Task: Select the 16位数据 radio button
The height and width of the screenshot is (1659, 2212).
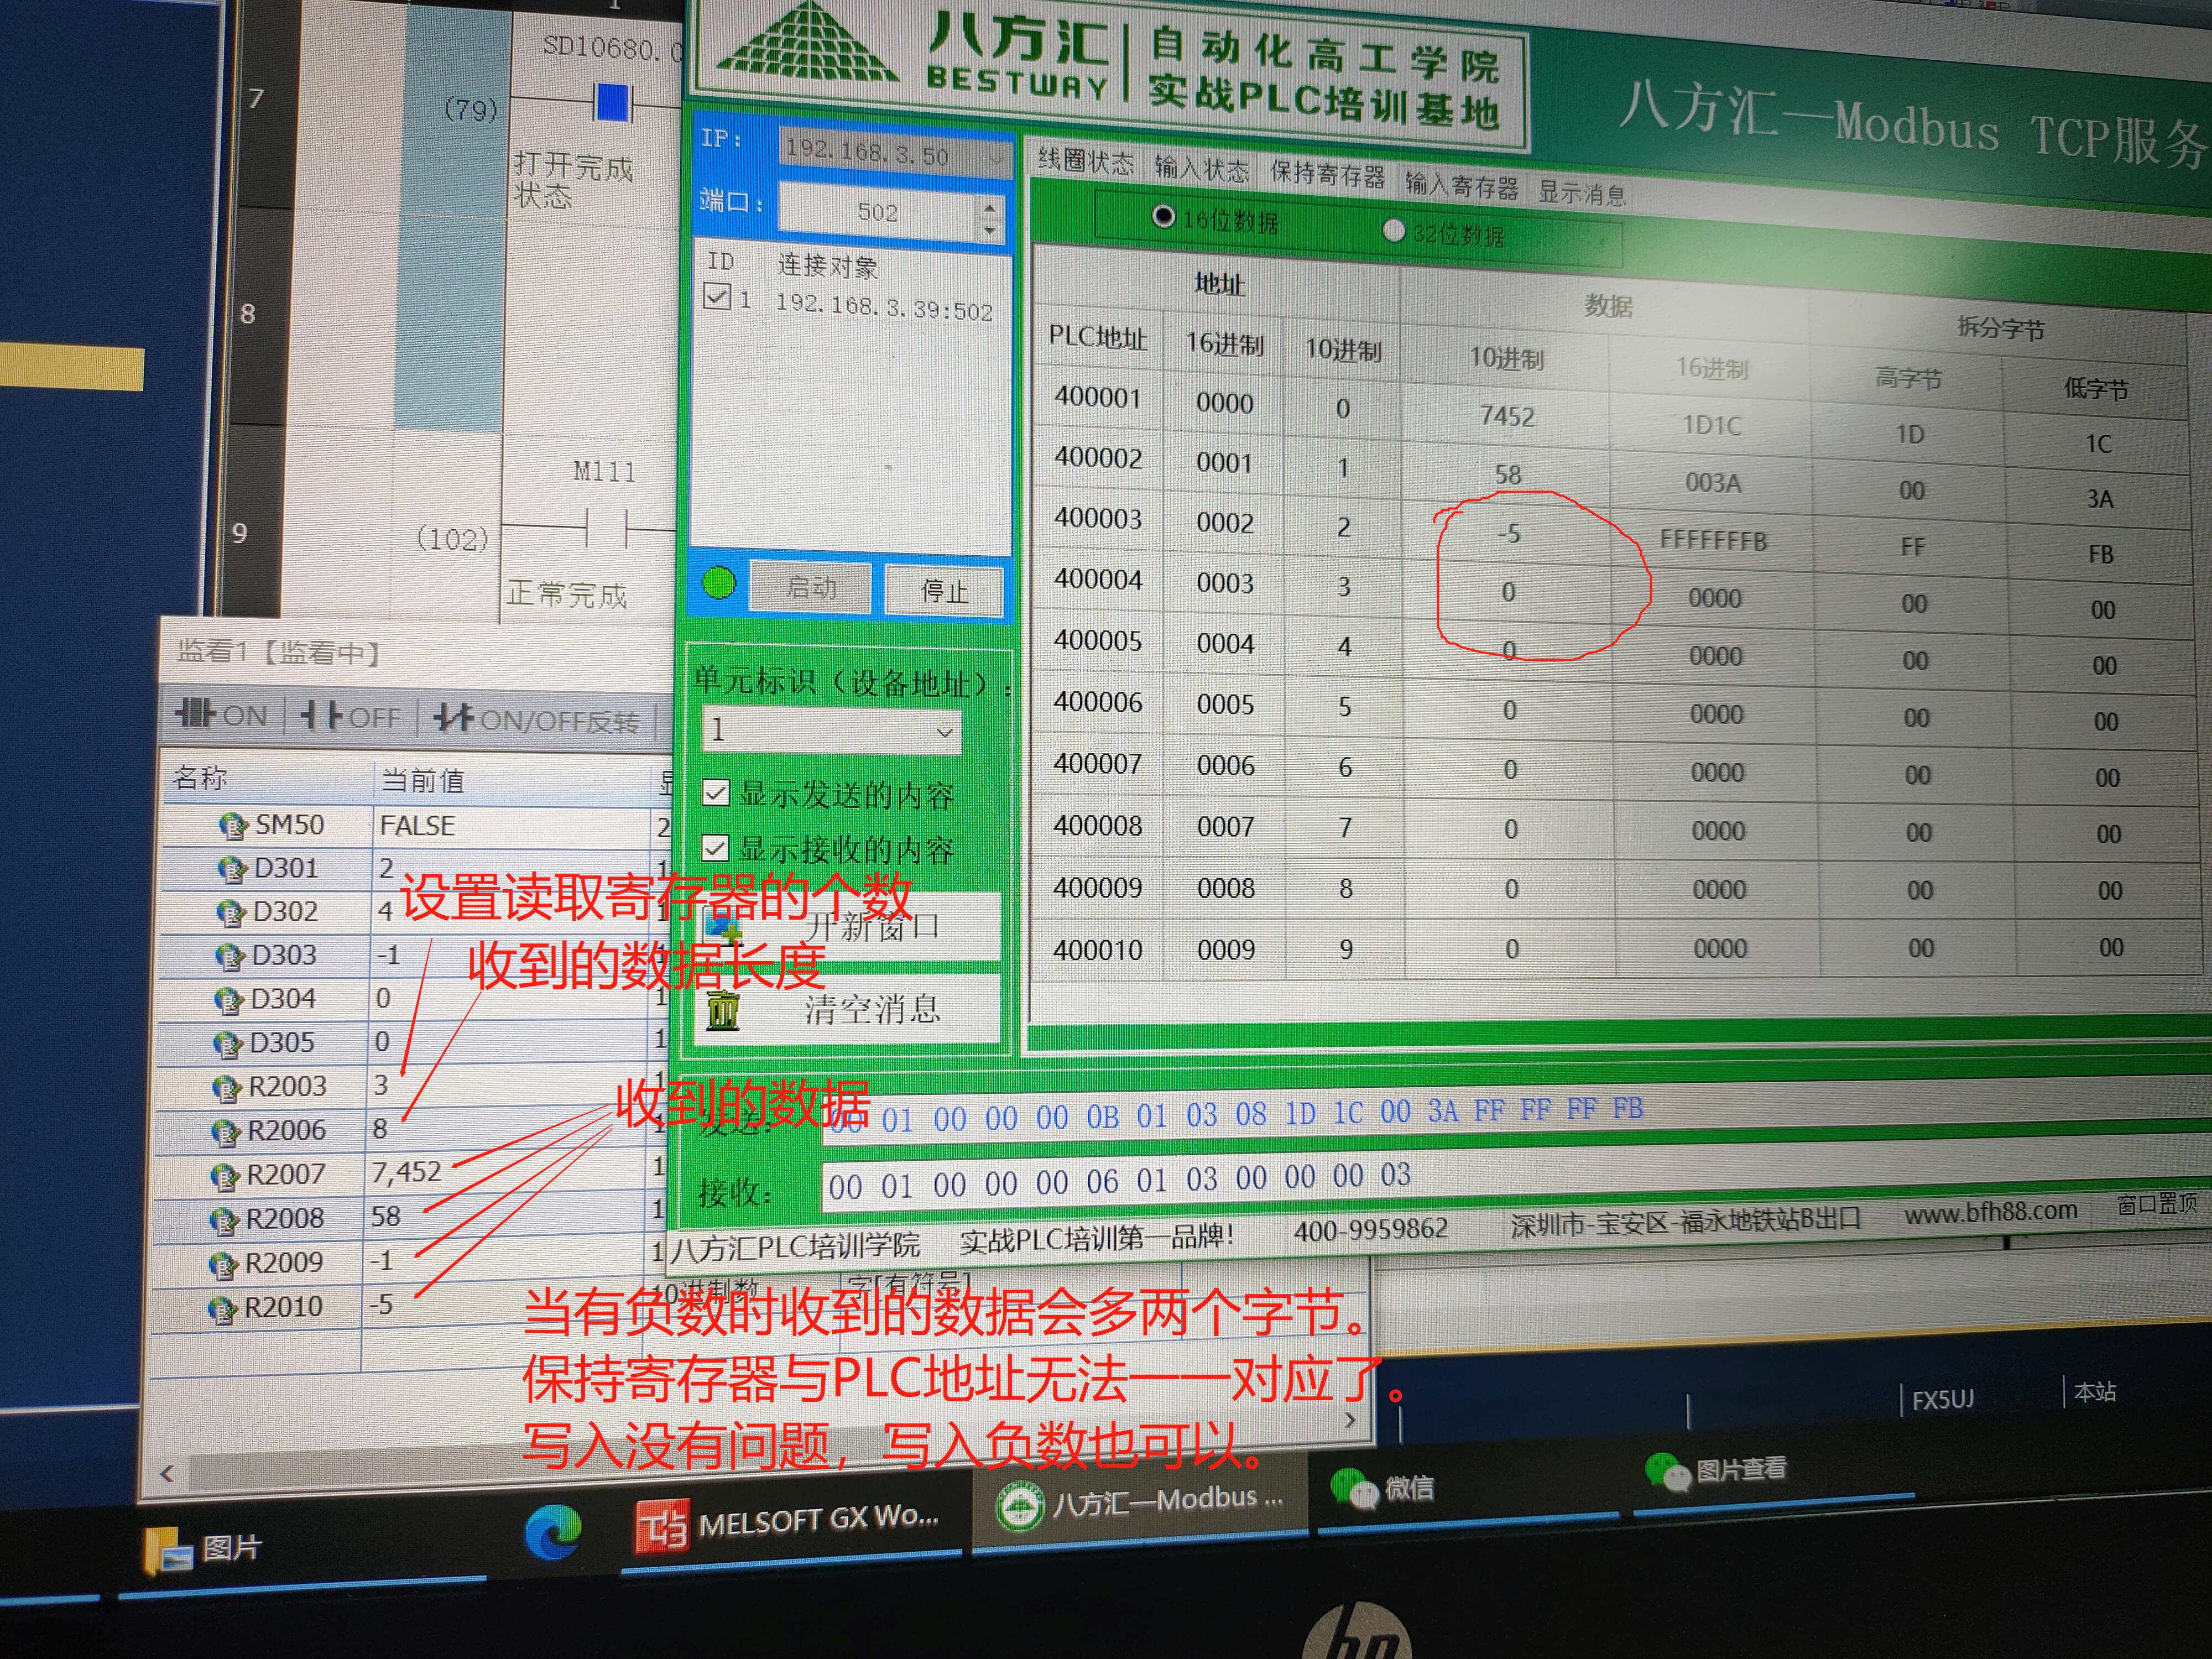Action: click(x=1163, y=216)
